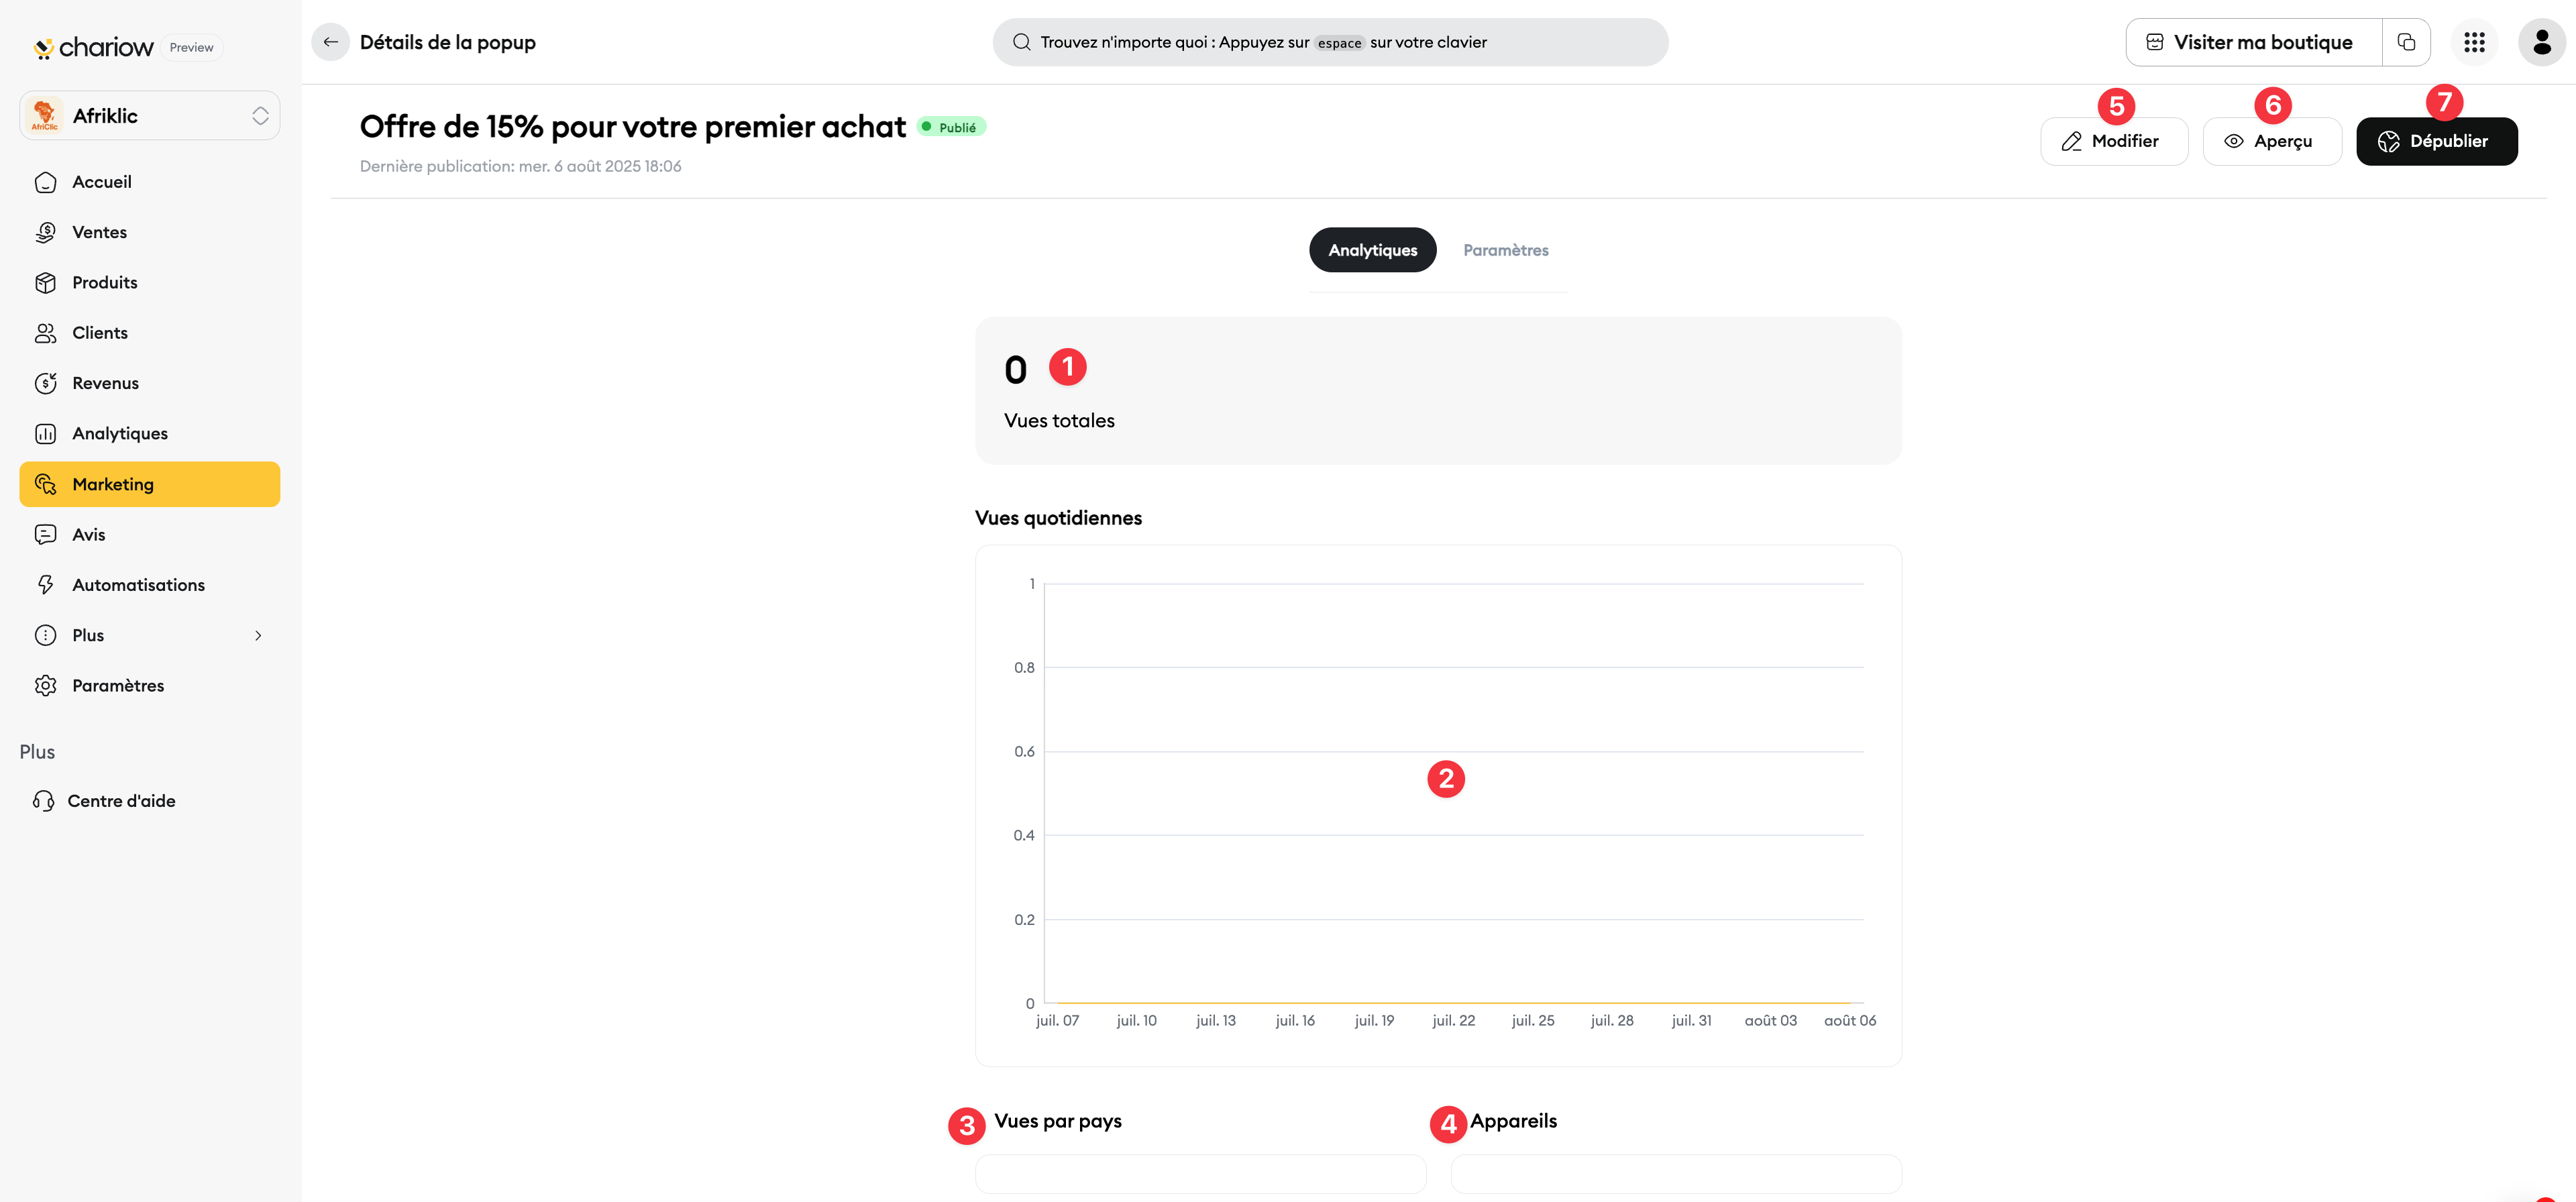Image resolution: width=2576 pixels, height=1202 pixels.
Task: Select the Analytiques tab
Action: [1372, 250]
